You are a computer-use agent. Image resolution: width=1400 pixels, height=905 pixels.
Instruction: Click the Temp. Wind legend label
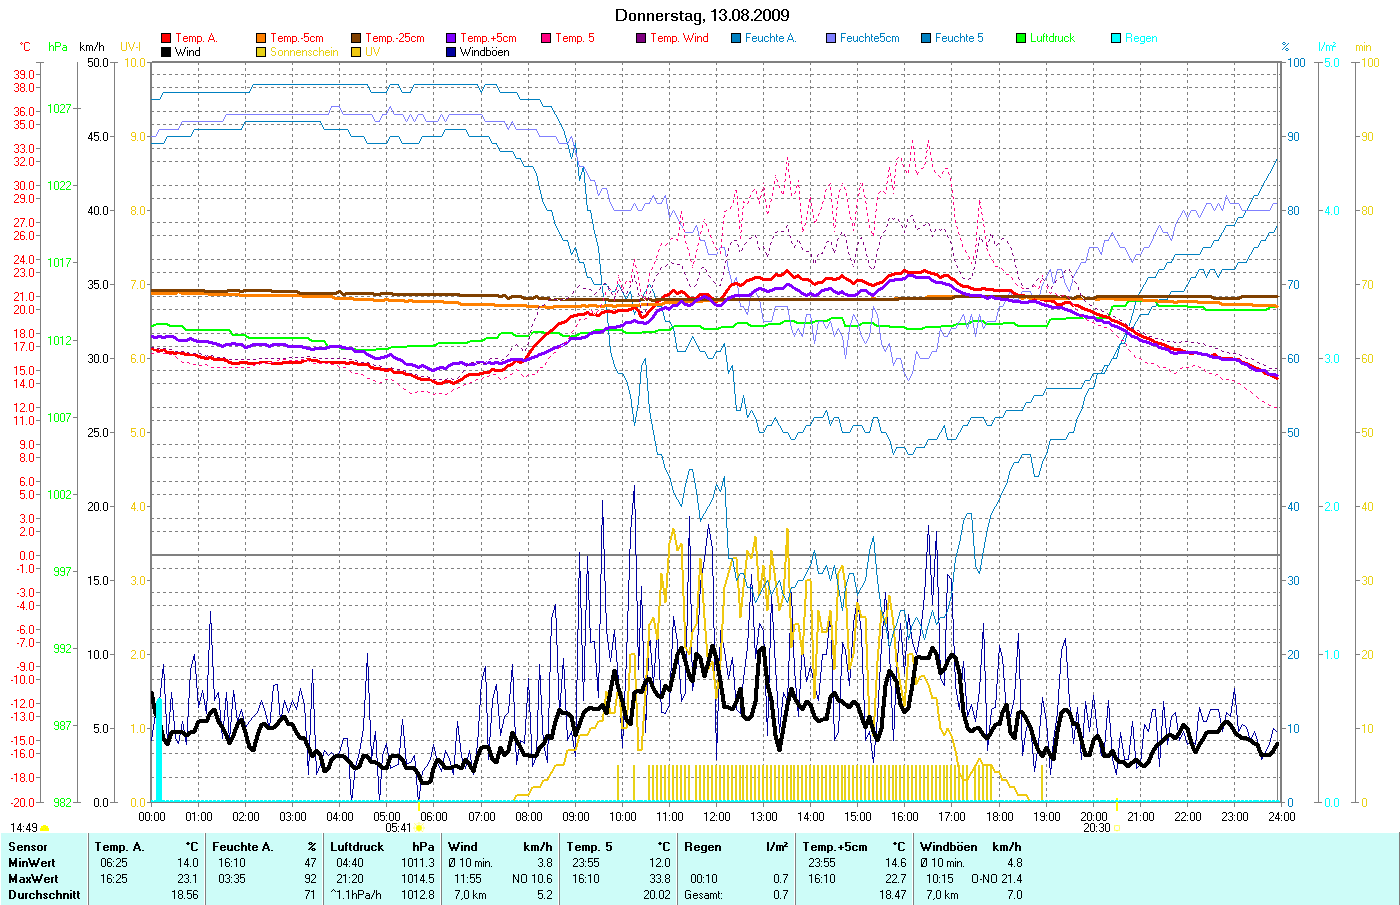click(679, 38)
